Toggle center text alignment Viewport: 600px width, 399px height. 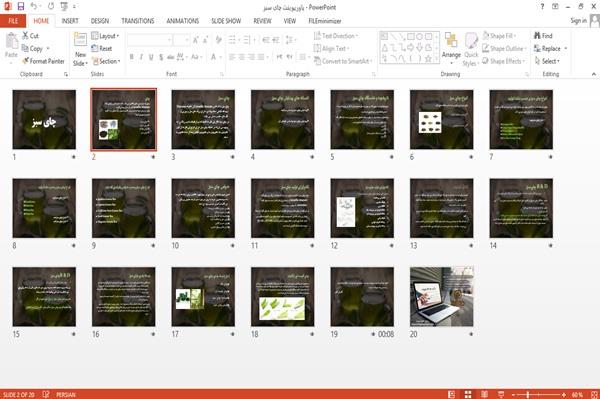coord(241,57)
